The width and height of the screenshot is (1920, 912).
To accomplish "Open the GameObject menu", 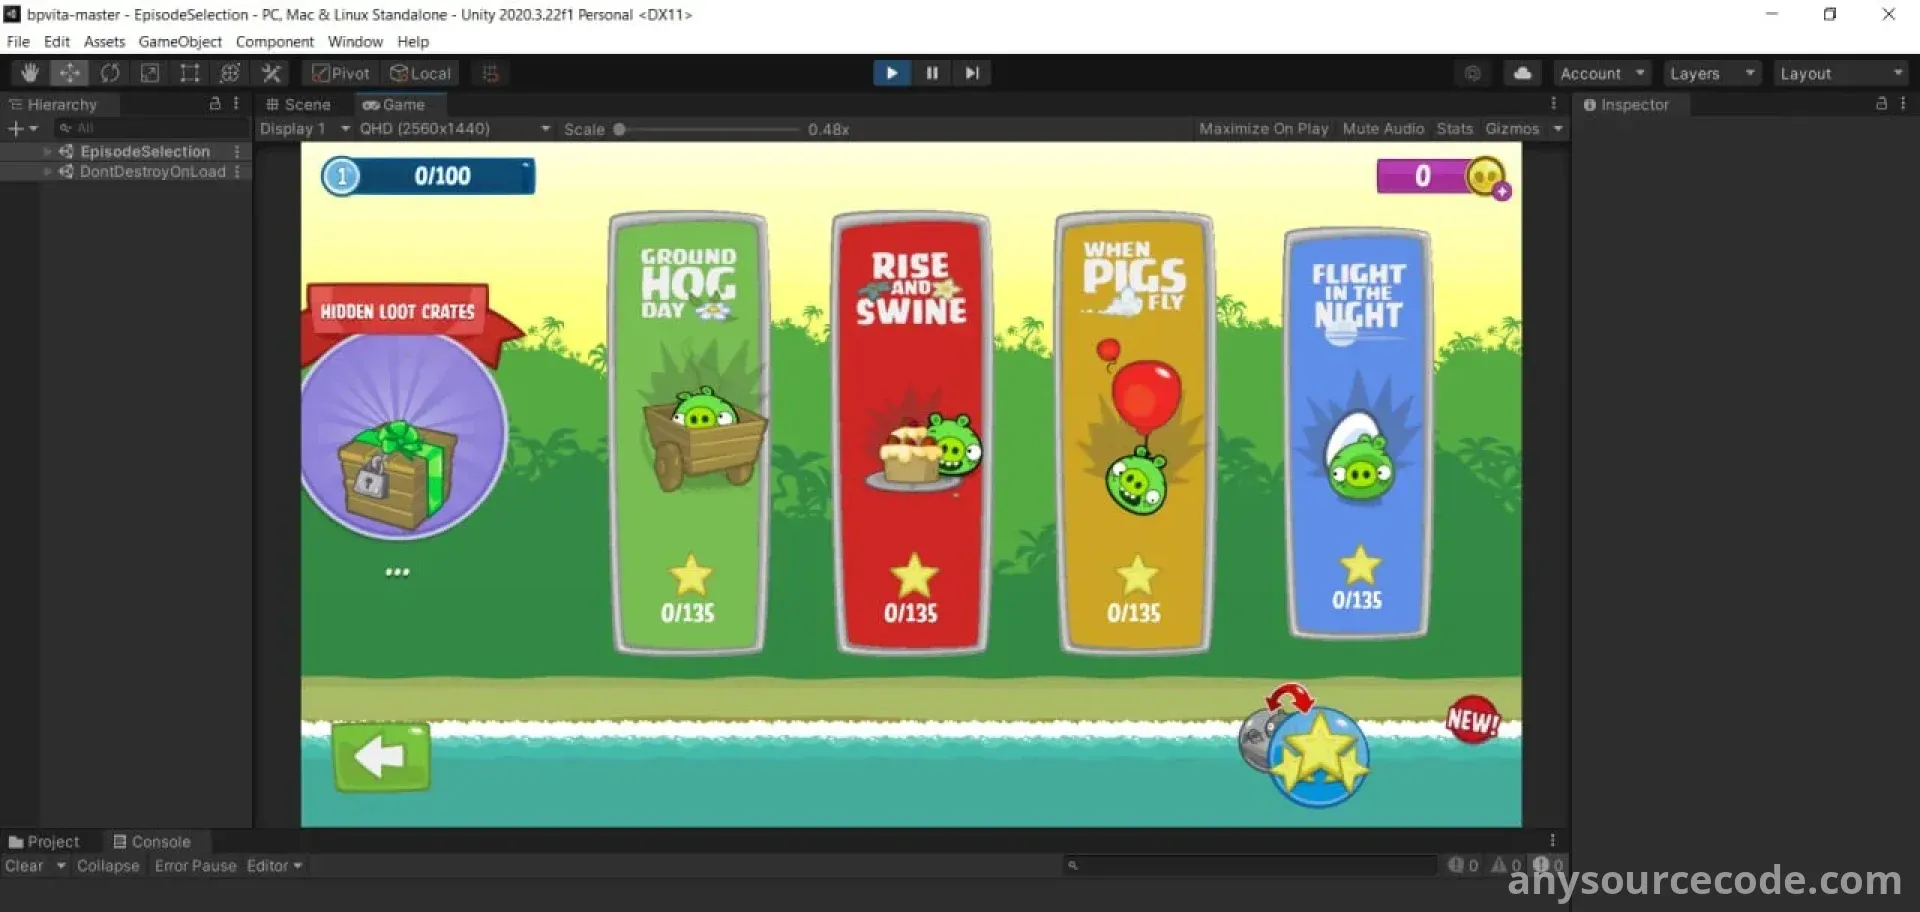I will click(x=180, y=42).
